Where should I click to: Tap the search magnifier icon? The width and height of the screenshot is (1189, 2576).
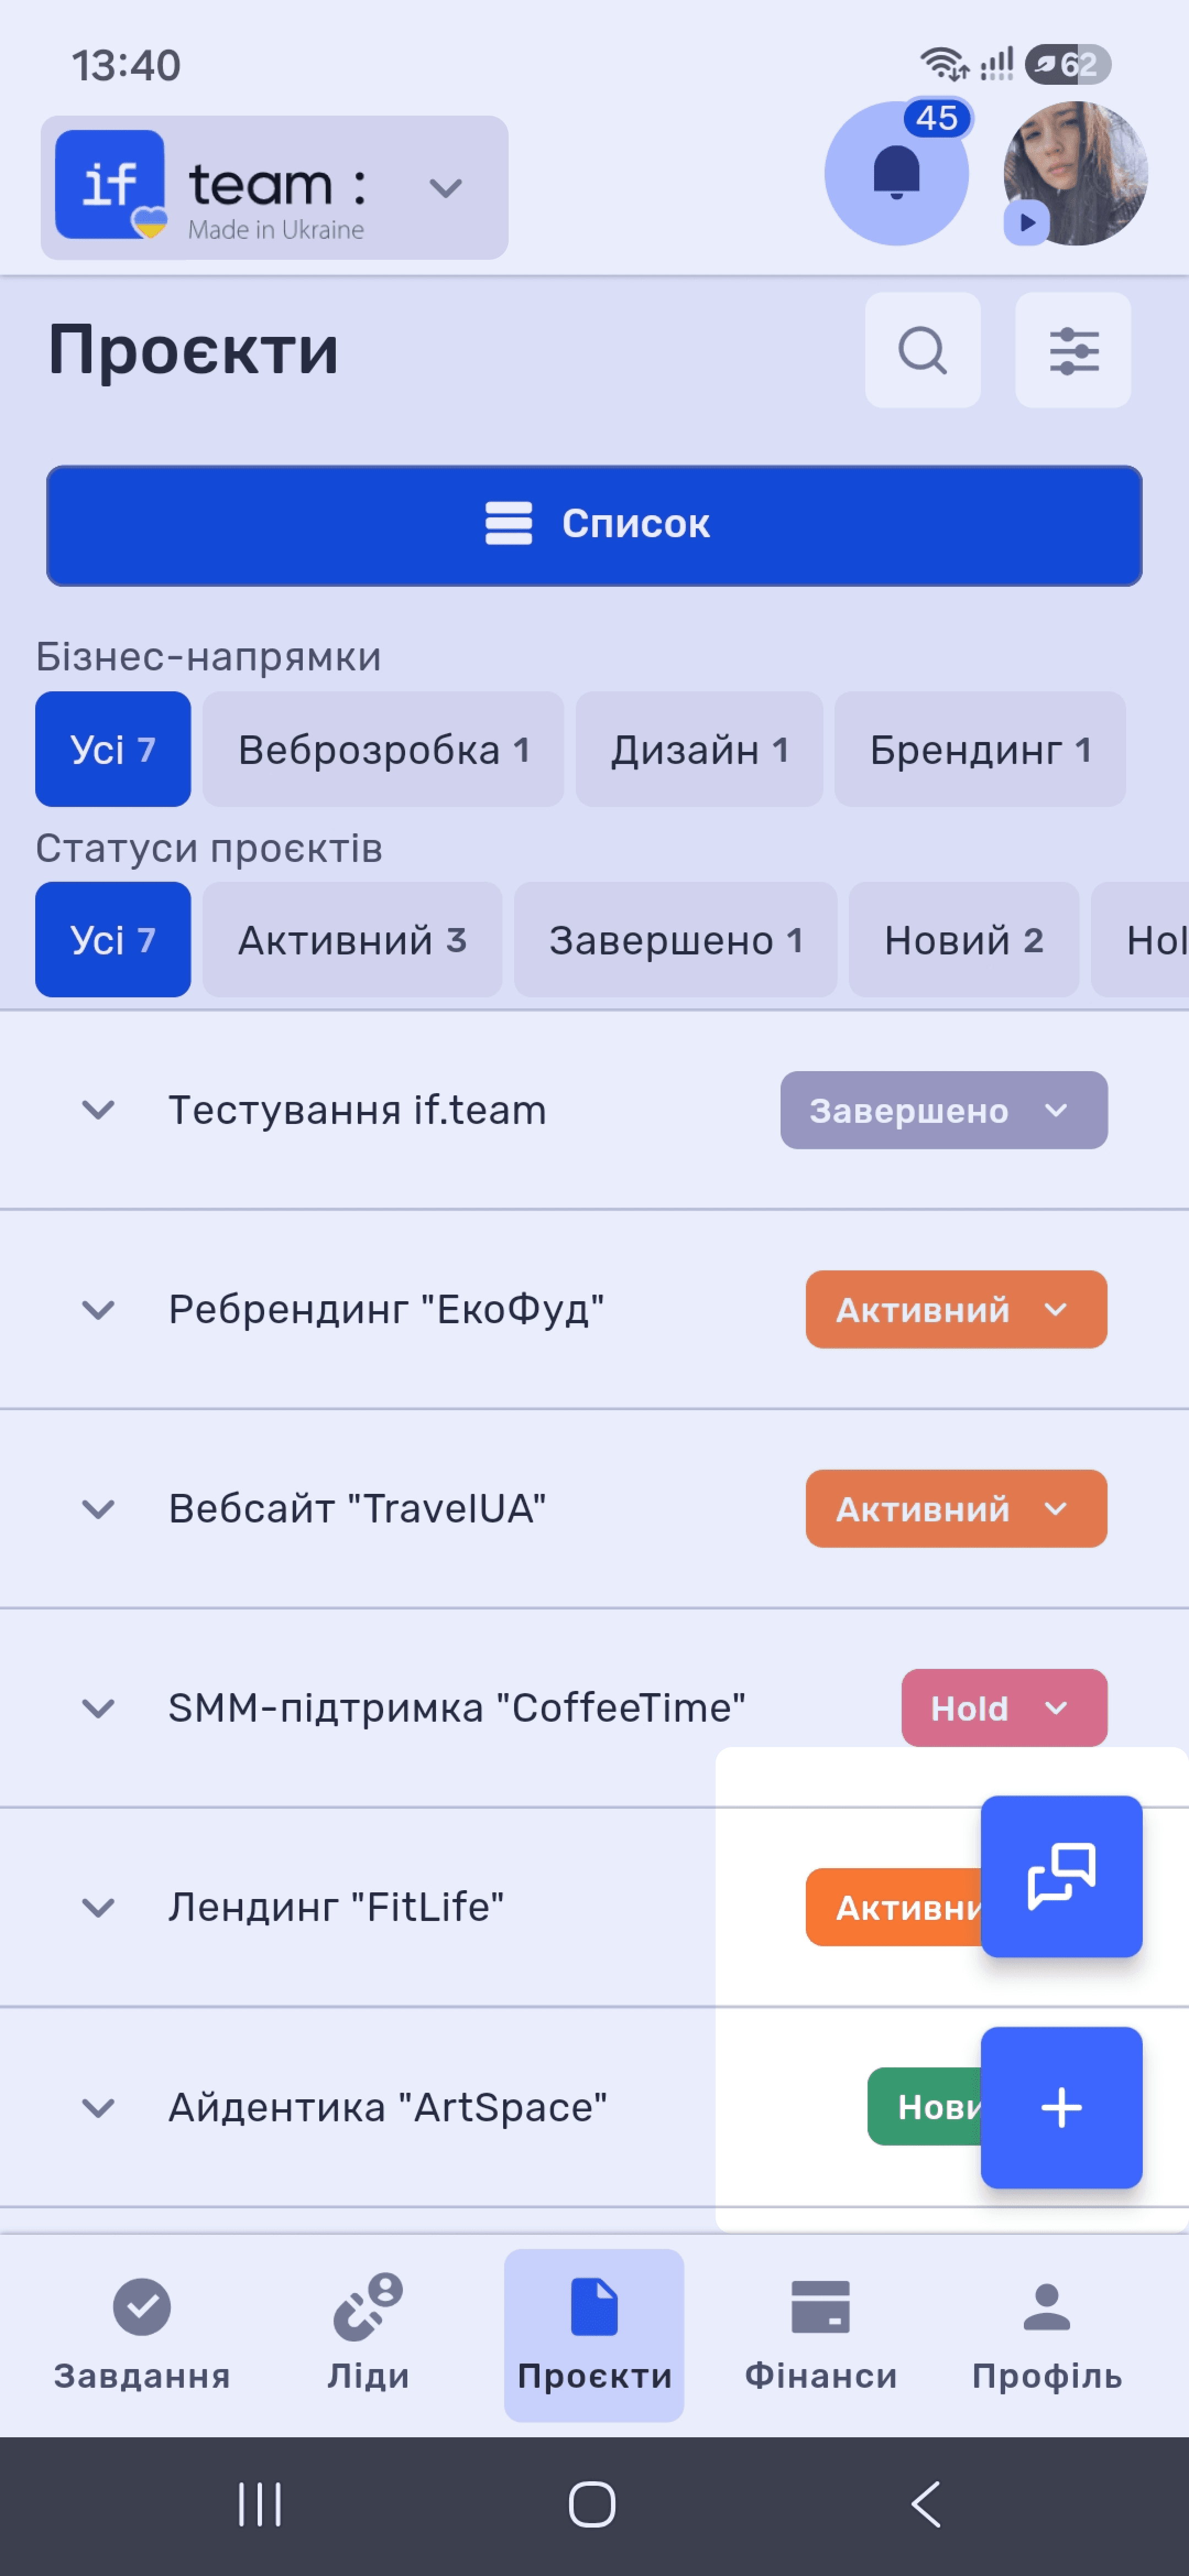pyautogui.click(x=922, y=350)
